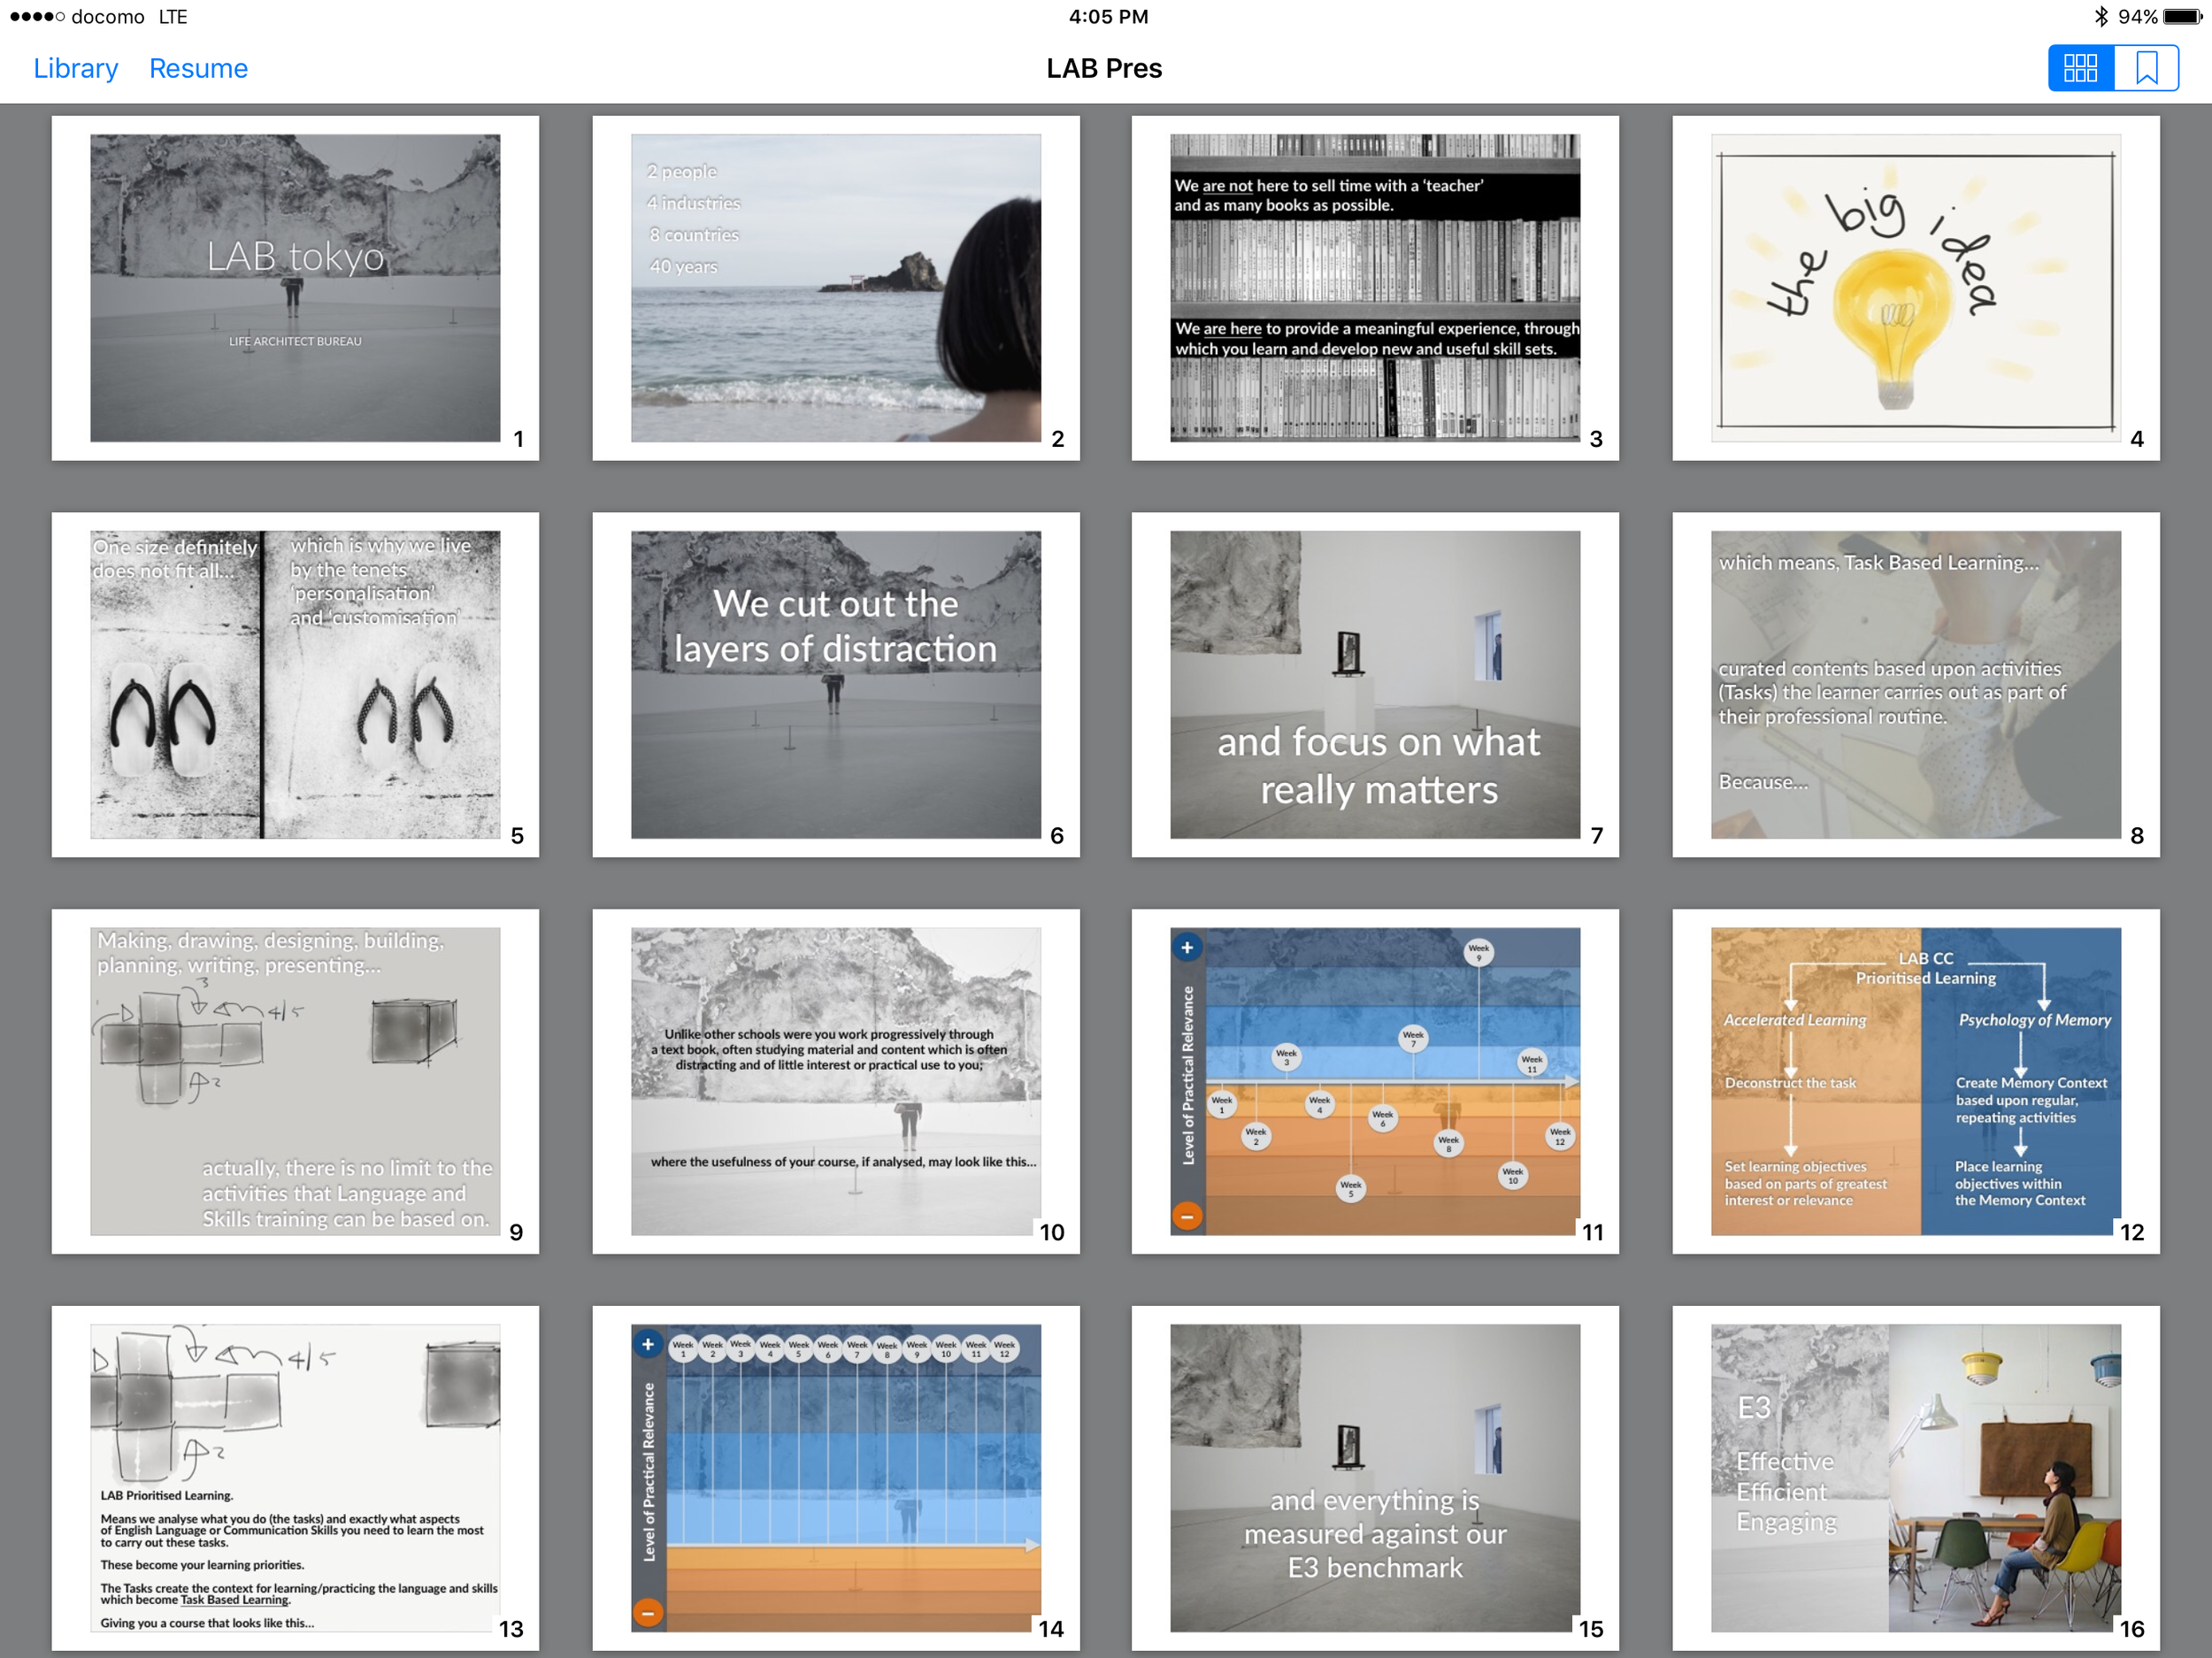Open slide 1 LAB tokyo title page
The height and width of the screenshot is (1658, 2212).
pos(295,288)
